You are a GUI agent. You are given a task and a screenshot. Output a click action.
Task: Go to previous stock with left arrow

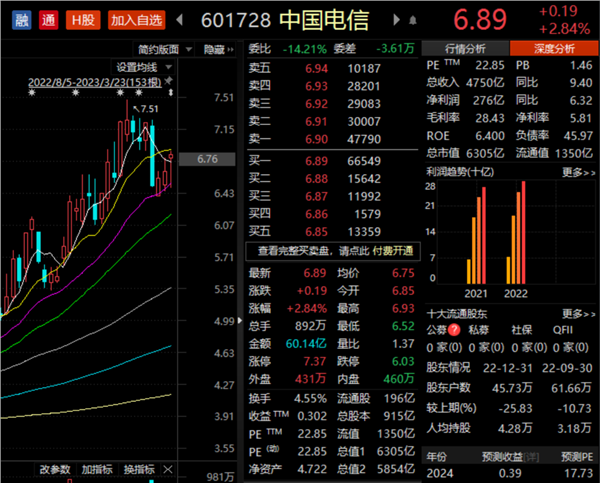pos(180,20)
